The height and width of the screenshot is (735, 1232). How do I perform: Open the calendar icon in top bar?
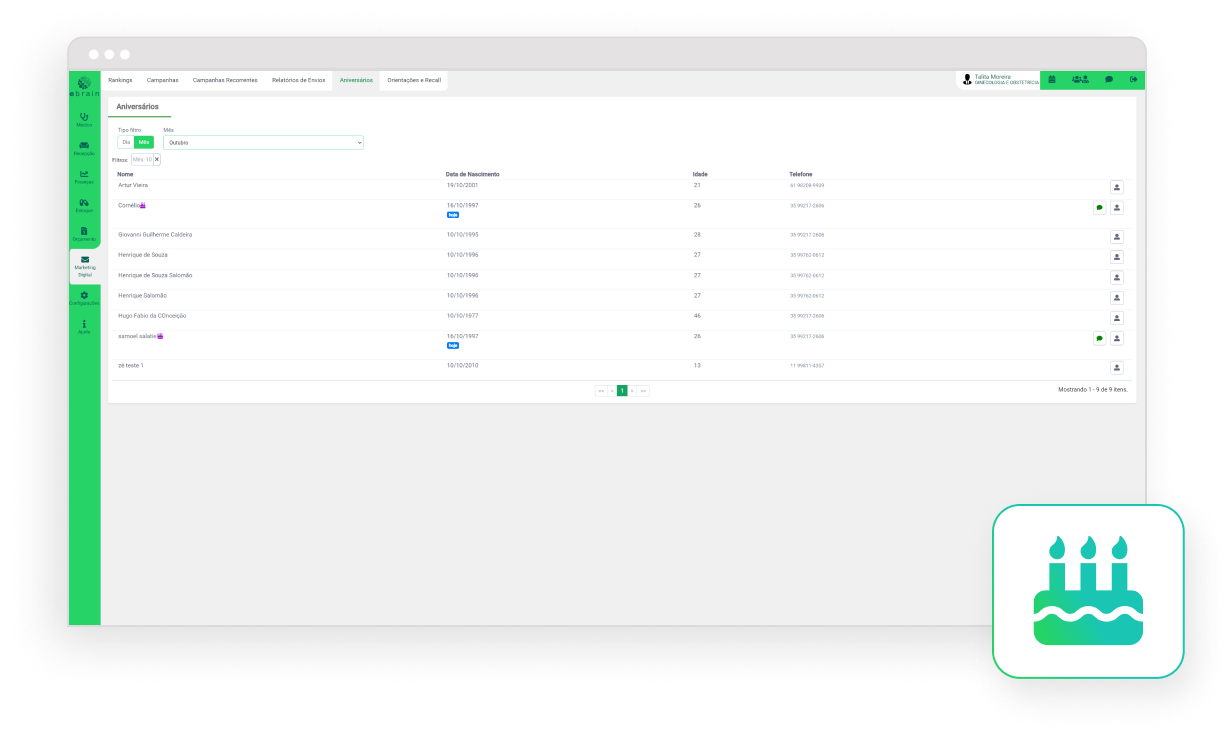(x=1052, y=80)
